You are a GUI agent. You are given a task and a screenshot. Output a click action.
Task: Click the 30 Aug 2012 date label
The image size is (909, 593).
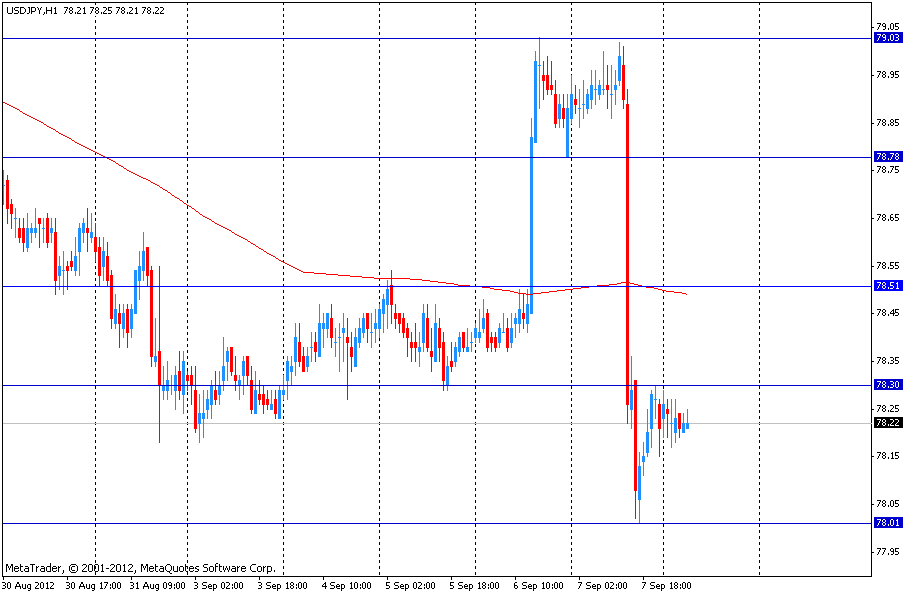(x=28, y=585)
